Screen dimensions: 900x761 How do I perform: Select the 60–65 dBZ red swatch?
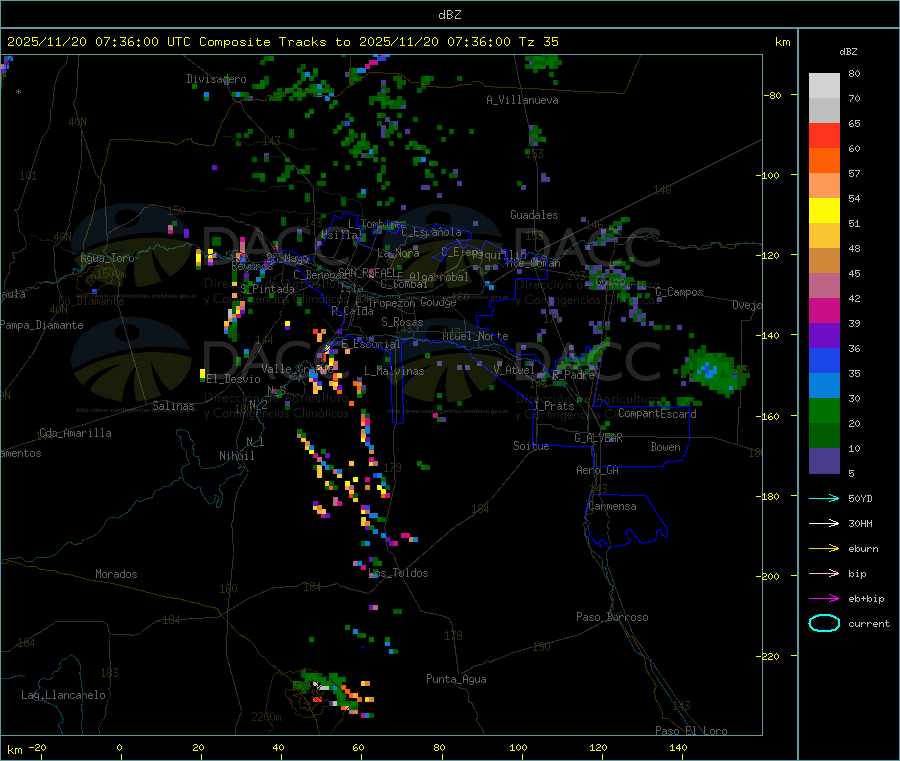tap(824, 135)
